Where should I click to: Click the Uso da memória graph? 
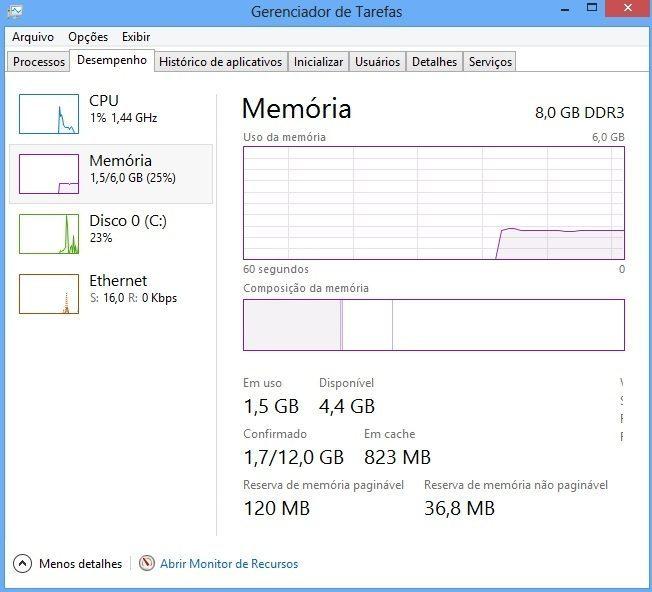433,203
